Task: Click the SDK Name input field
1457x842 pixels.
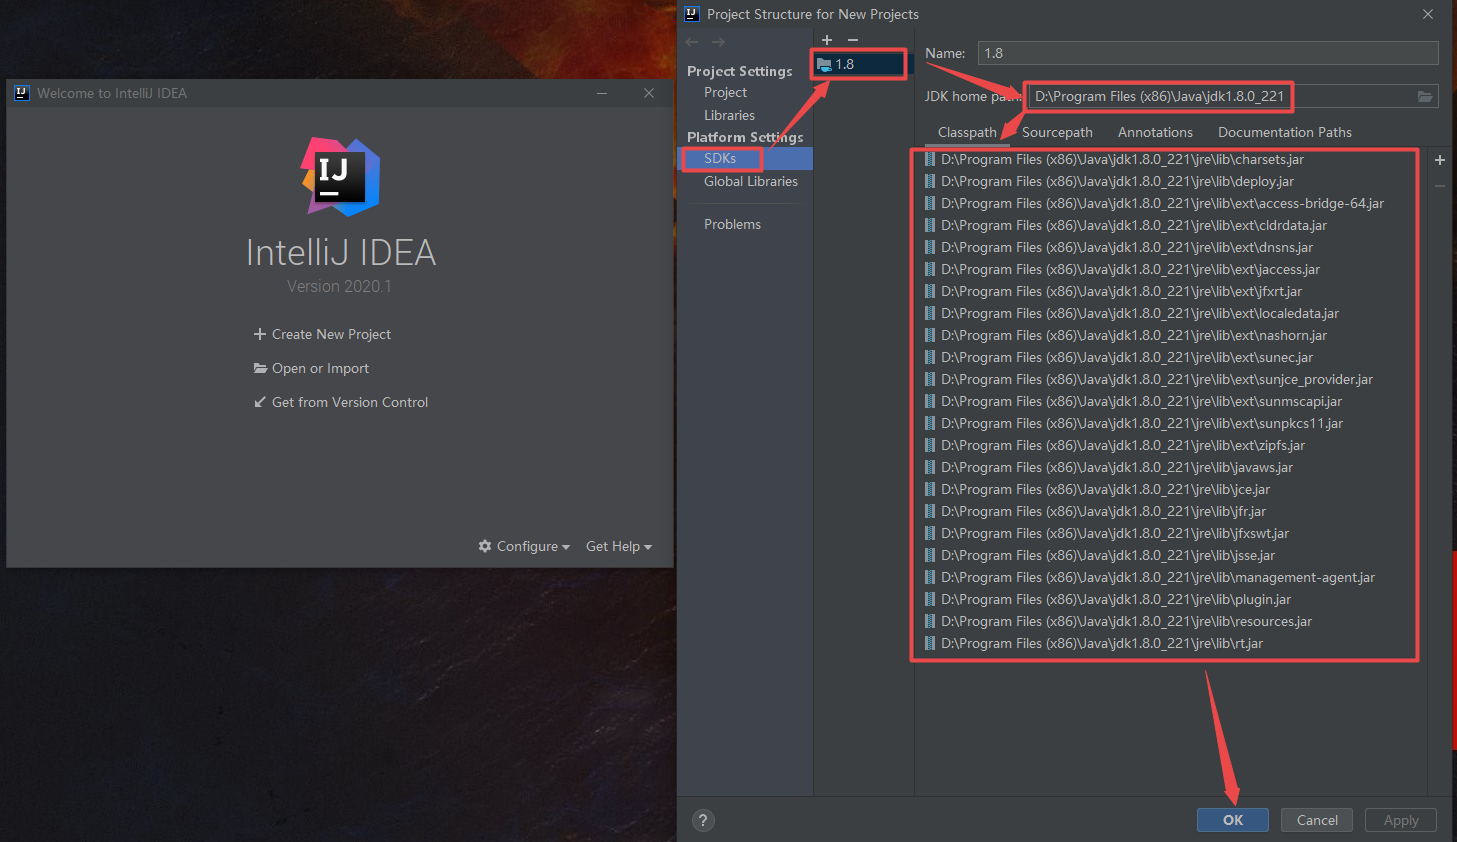Action: tap(1208, 53)
